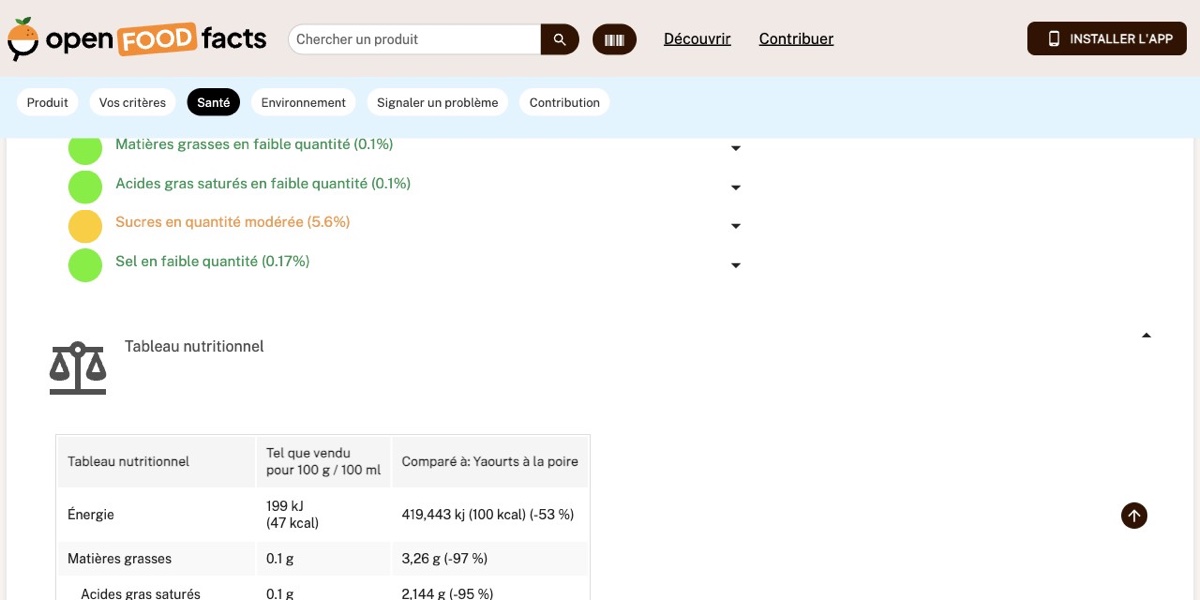Click the yellow dot beside Sucres
The width and height of the screenshot is (1200, 600).
pyautogui.click(x=85, y=226)
